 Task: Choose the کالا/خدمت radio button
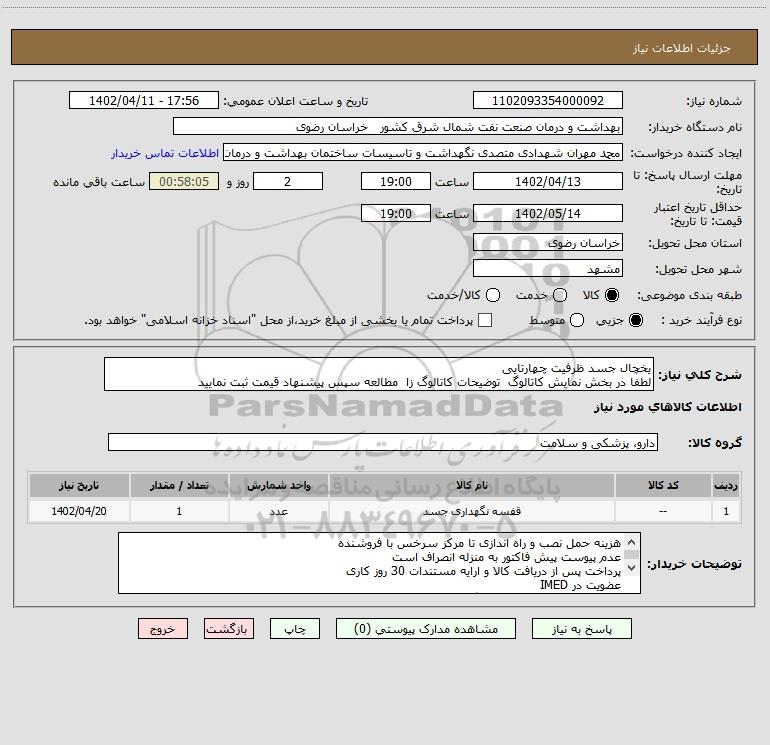click(493, 295)
